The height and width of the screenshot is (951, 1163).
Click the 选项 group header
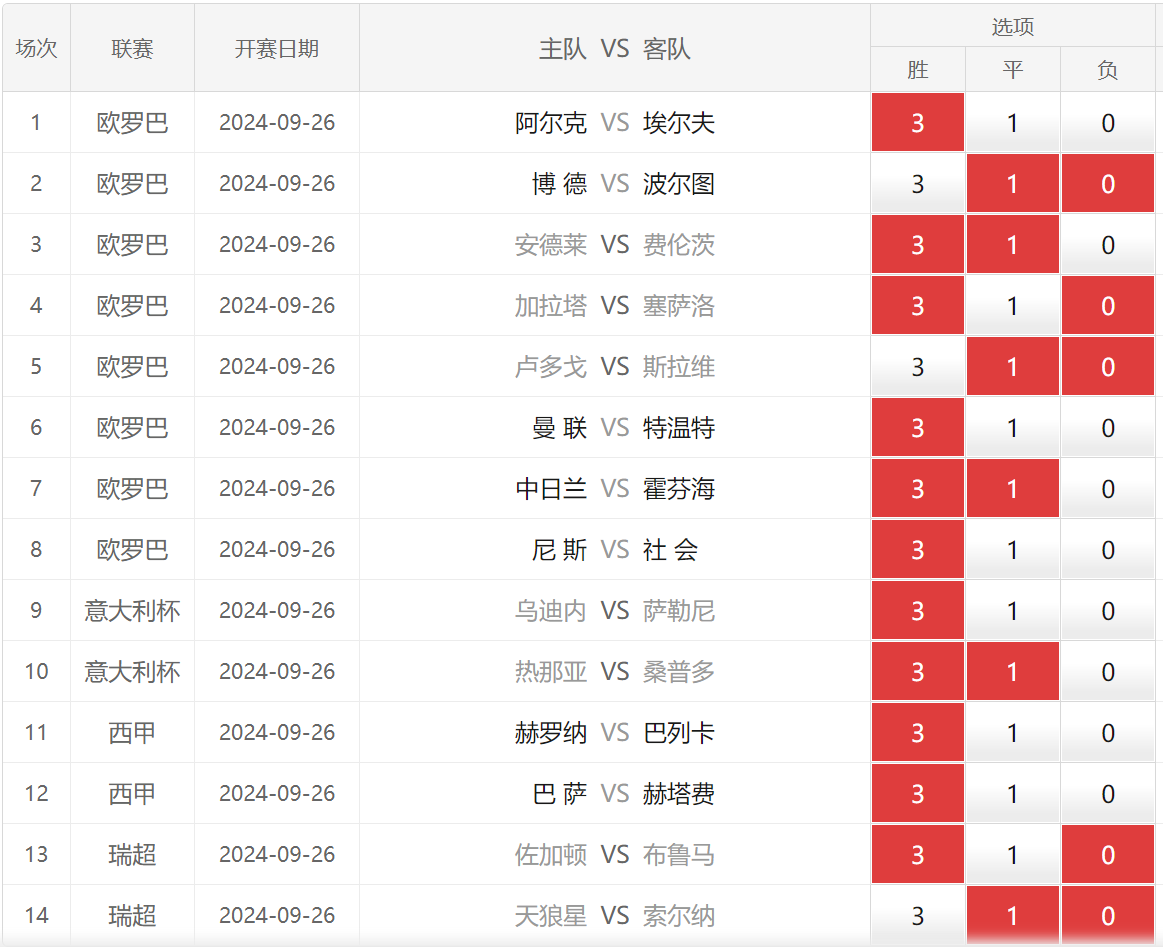click(x=1012, y=27)
